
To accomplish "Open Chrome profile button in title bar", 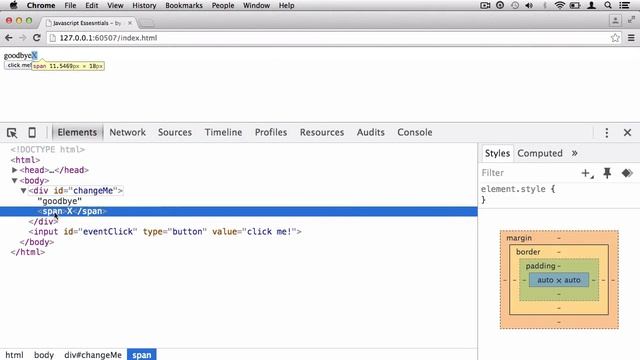I will 615,20.
